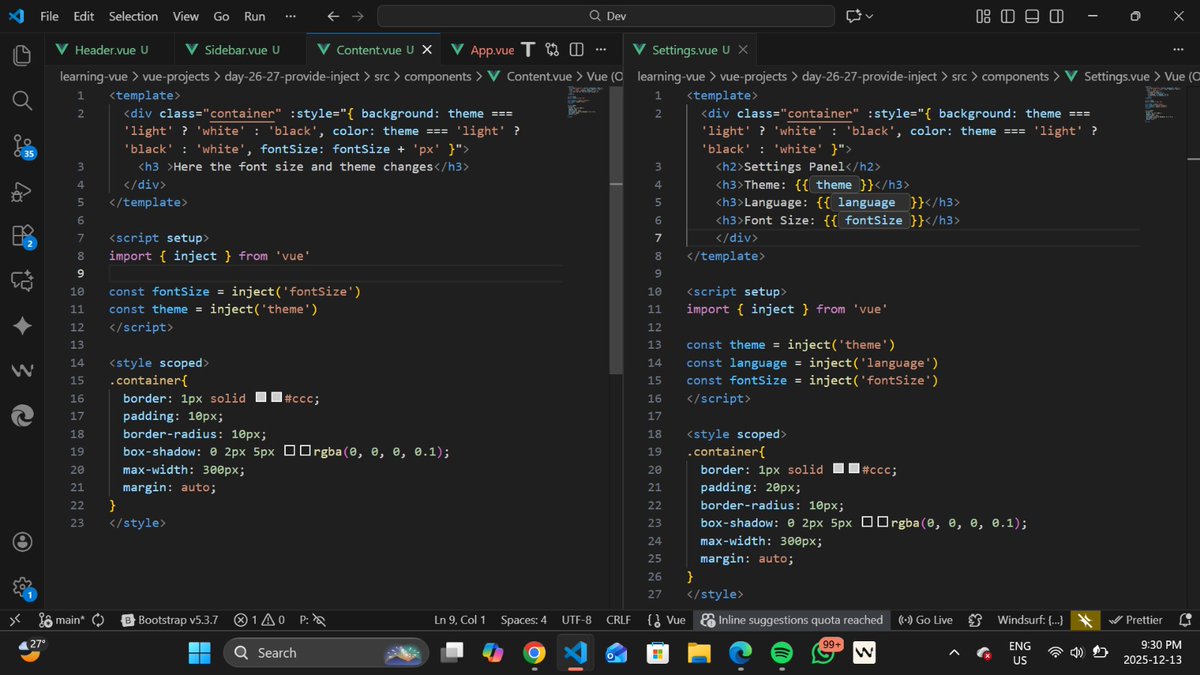This screenshot has width=1200, height=675.
Task: Click the main branch in status bar
Action: coord(62,620)
